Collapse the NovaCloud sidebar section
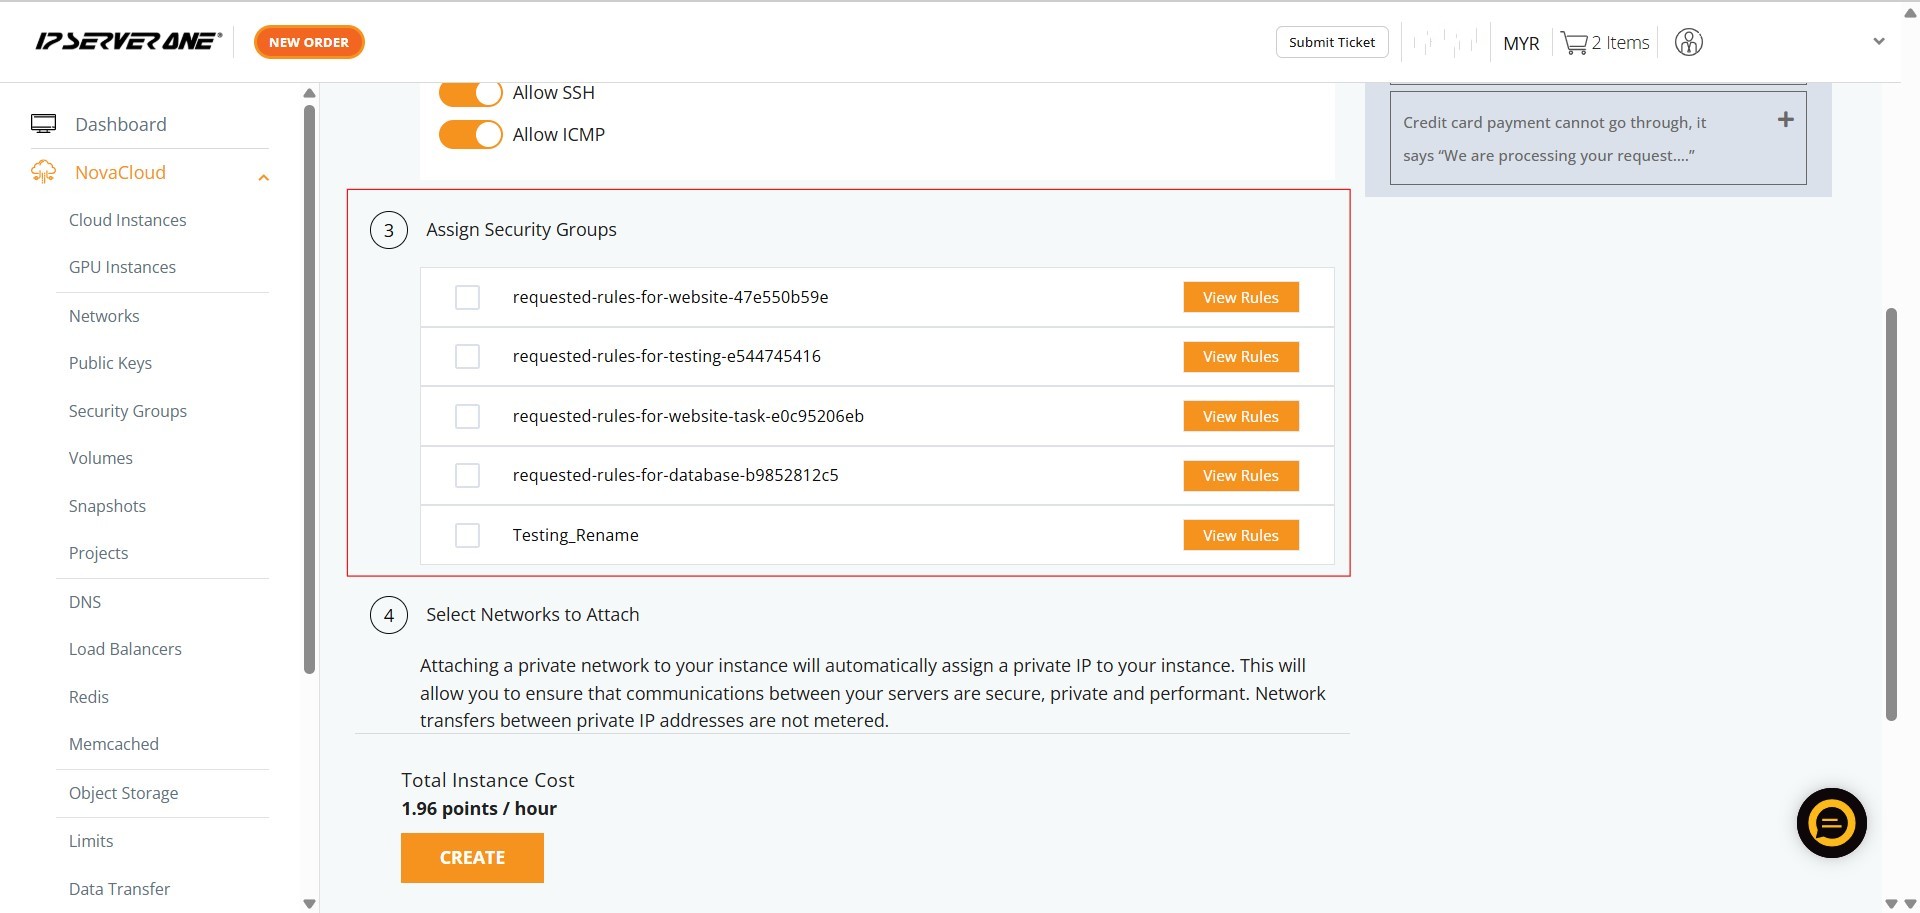 point(263,178)
